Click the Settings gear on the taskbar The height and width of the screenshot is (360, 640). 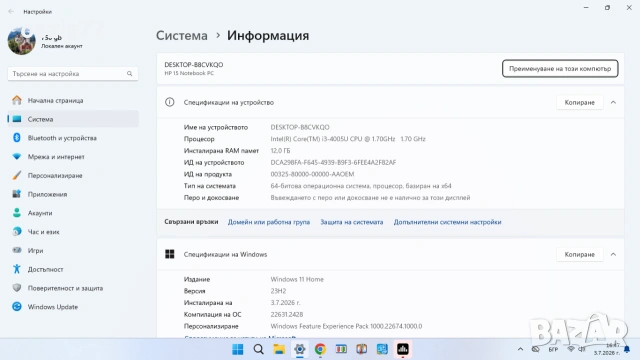(300, 349)
